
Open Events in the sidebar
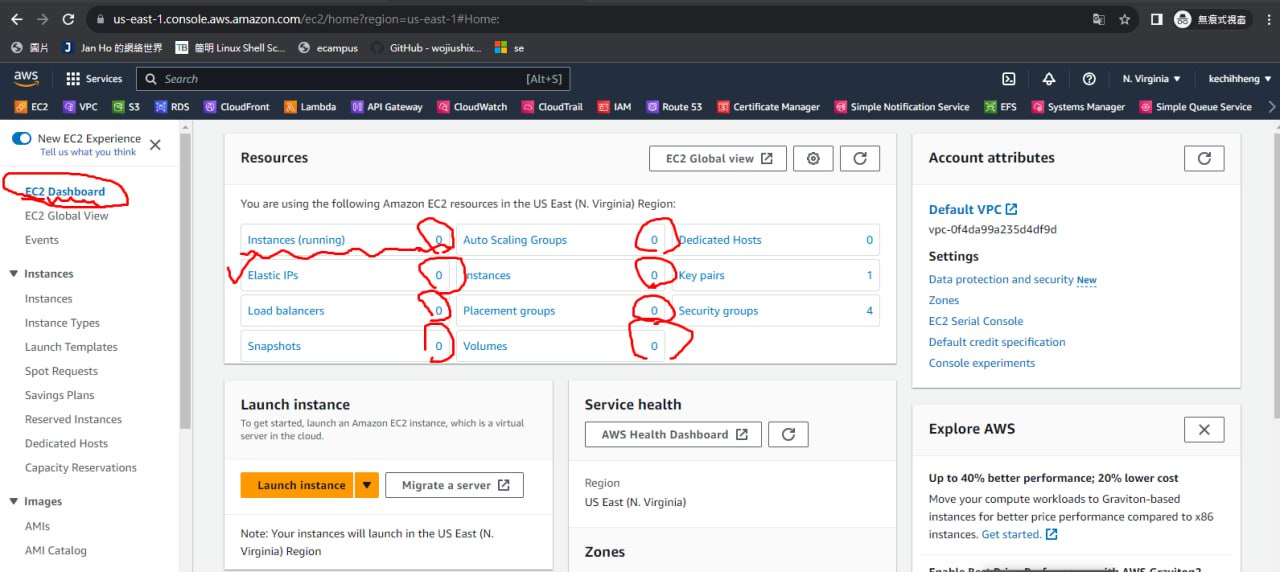tap(42, 240)
